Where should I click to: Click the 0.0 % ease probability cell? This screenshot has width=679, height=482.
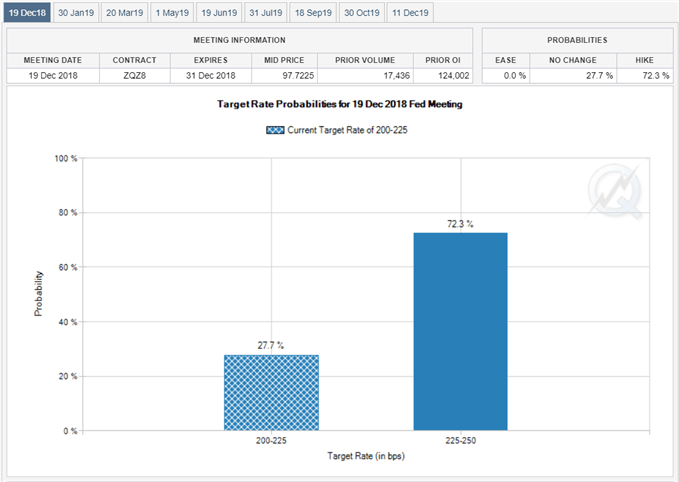tap(506, 76)
